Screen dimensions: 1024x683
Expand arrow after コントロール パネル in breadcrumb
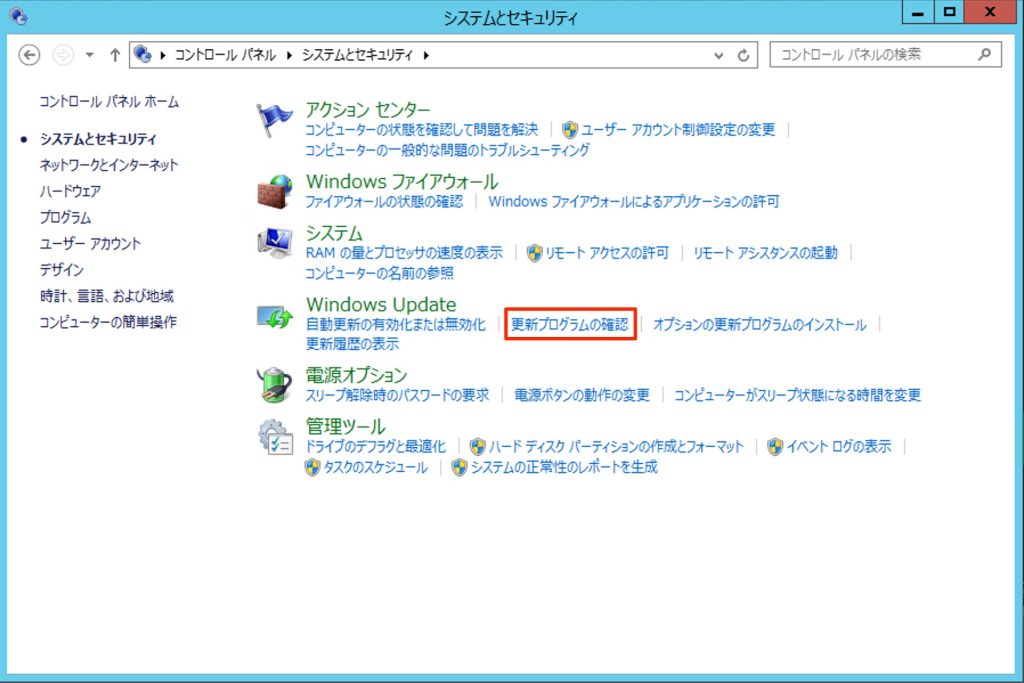tap(289, 55)
